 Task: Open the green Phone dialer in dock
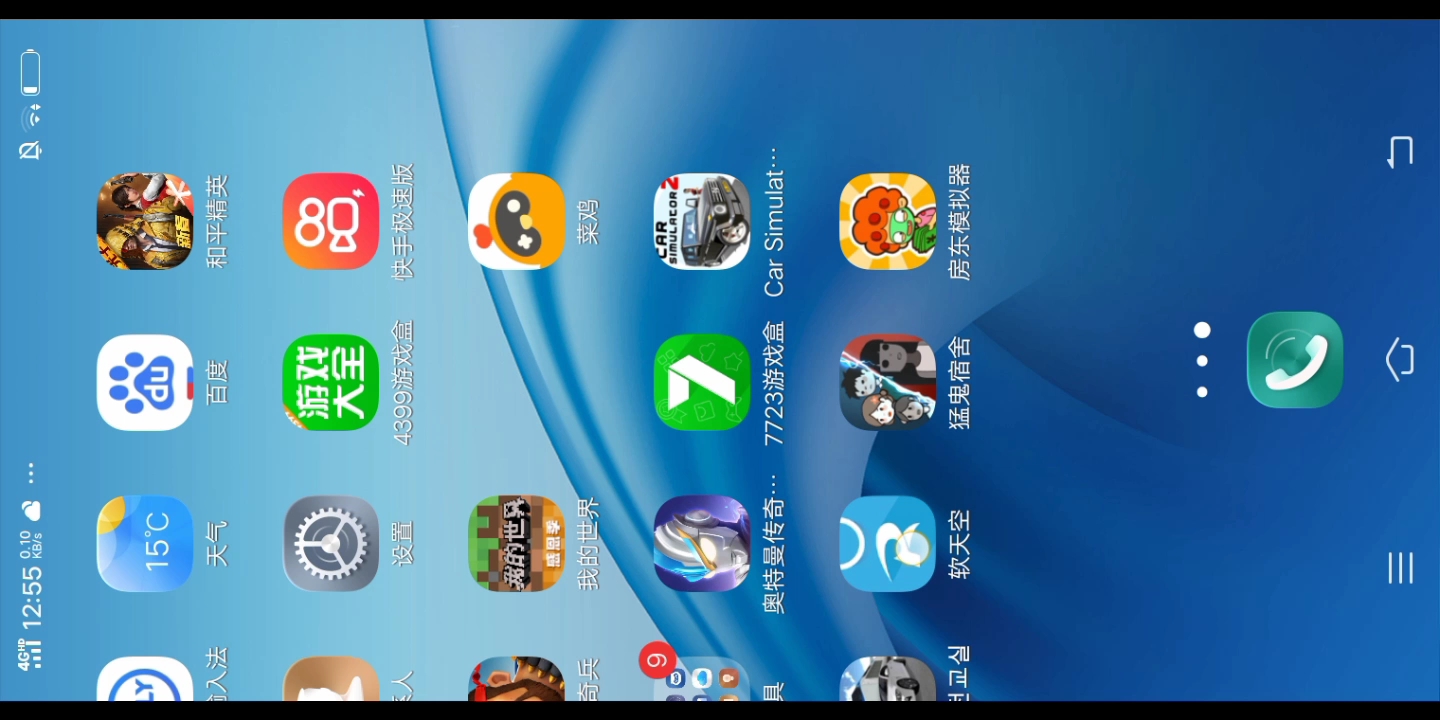click(1295, 360)
